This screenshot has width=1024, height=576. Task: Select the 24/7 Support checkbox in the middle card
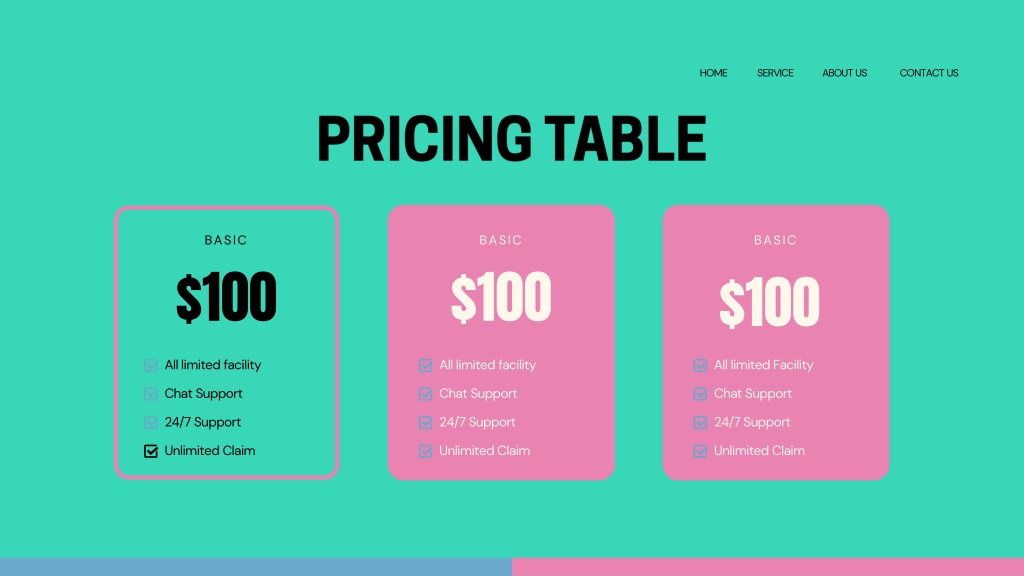pos(426,423)
